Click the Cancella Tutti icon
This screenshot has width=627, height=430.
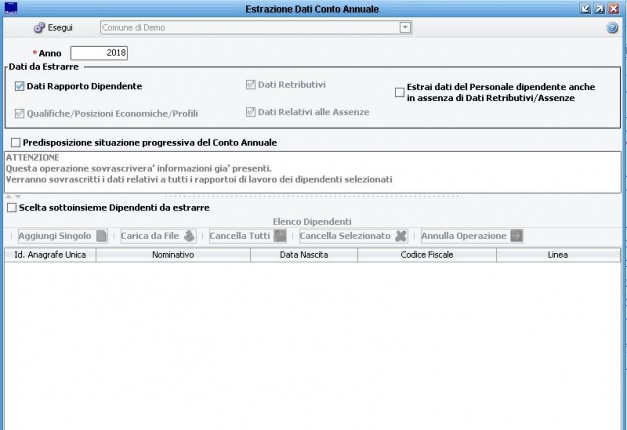280,236
